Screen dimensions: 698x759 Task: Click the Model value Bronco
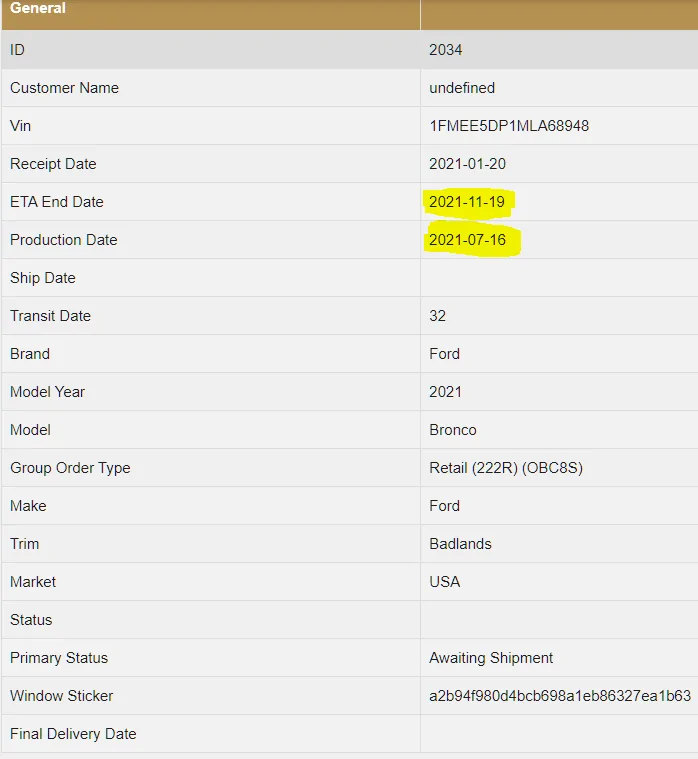[x=453, y=430]
